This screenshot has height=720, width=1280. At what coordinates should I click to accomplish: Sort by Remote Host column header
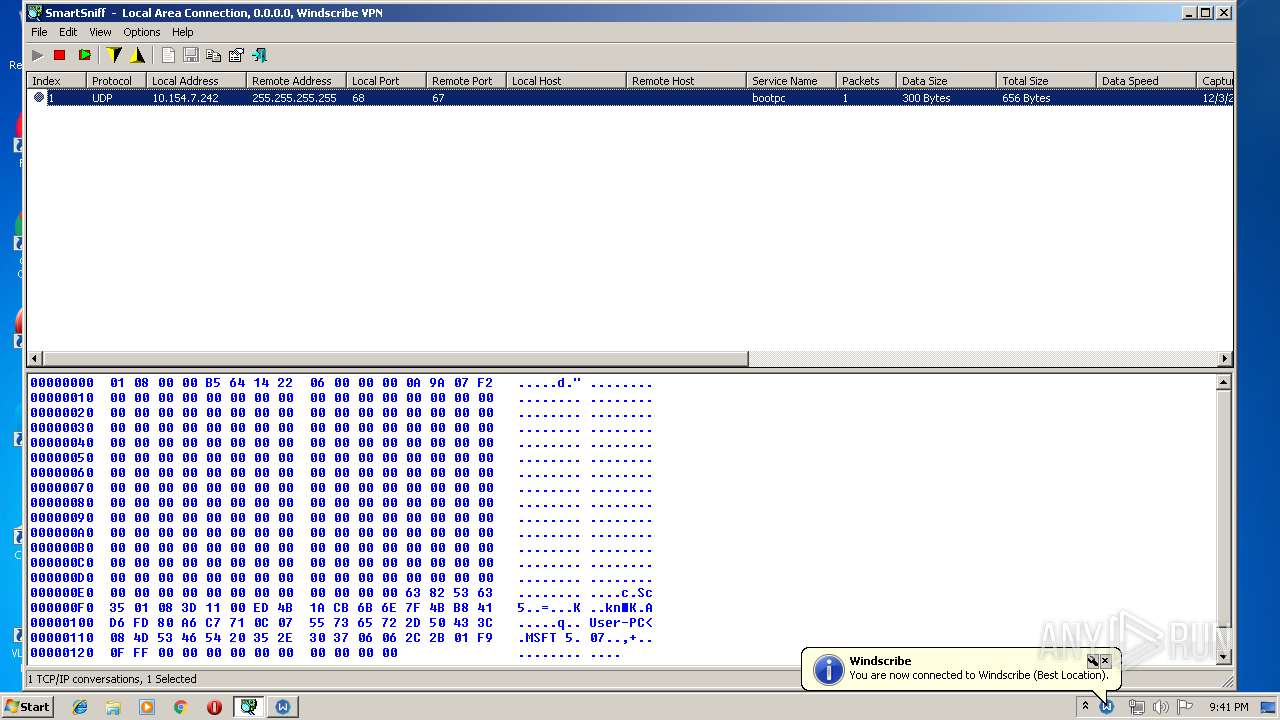coord(686,81)
